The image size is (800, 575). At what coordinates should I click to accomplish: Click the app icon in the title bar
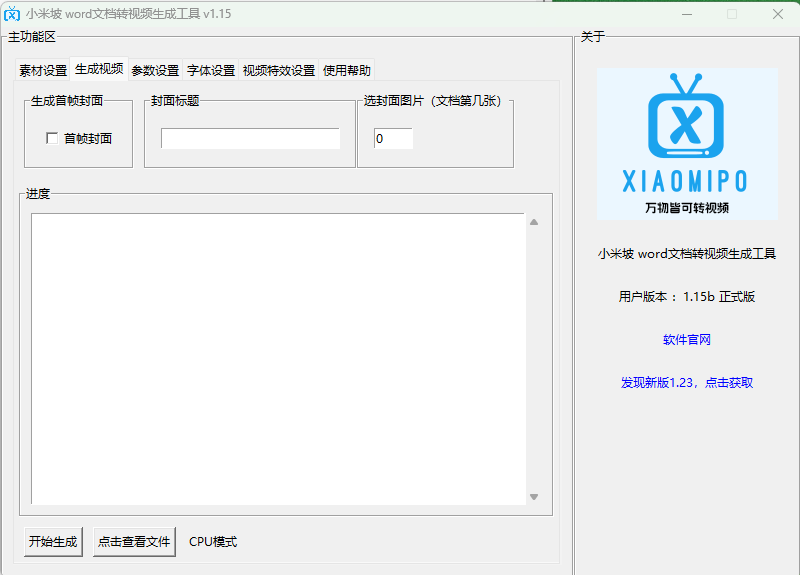[x=13, y=14]
